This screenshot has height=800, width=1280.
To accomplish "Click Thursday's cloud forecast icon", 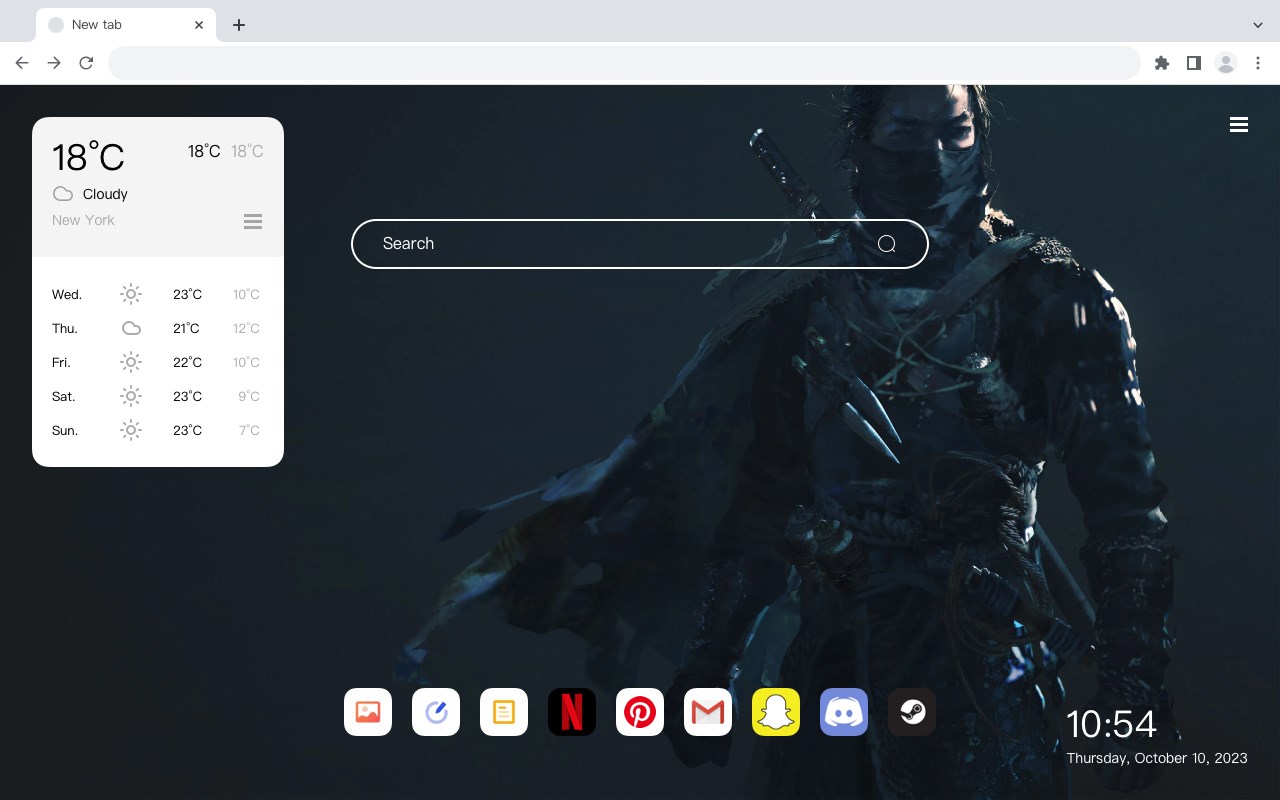I will (131, 328).
